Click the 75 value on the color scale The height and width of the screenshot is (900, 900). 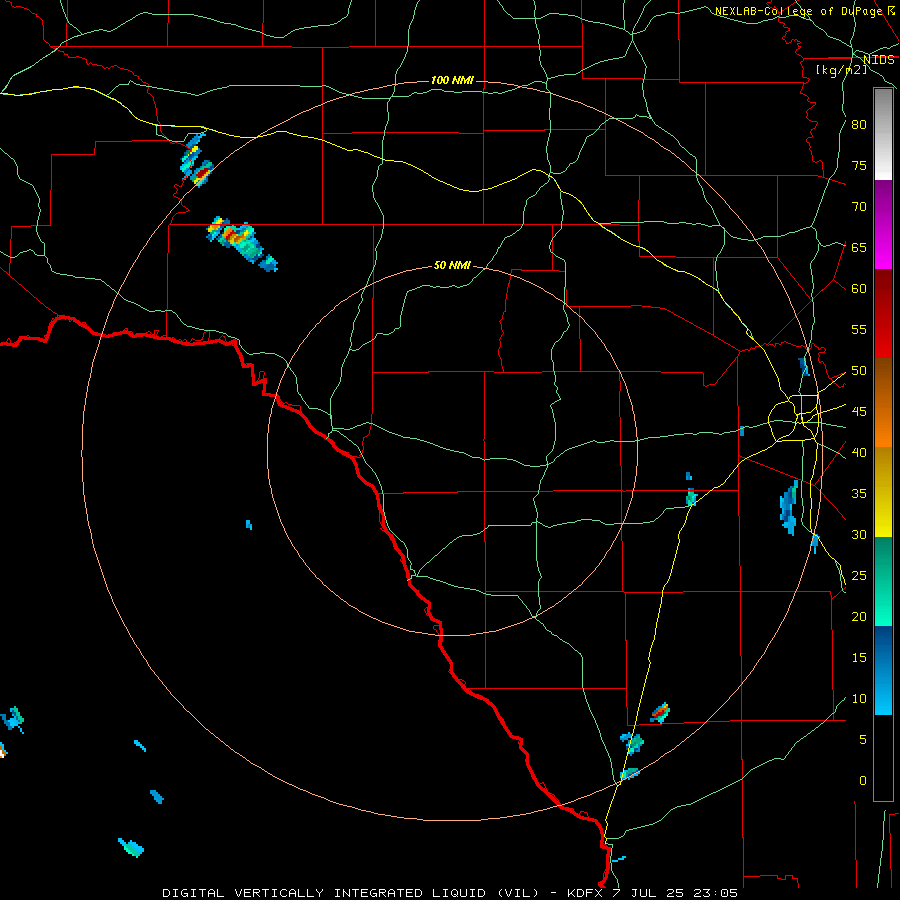point(859,165)
